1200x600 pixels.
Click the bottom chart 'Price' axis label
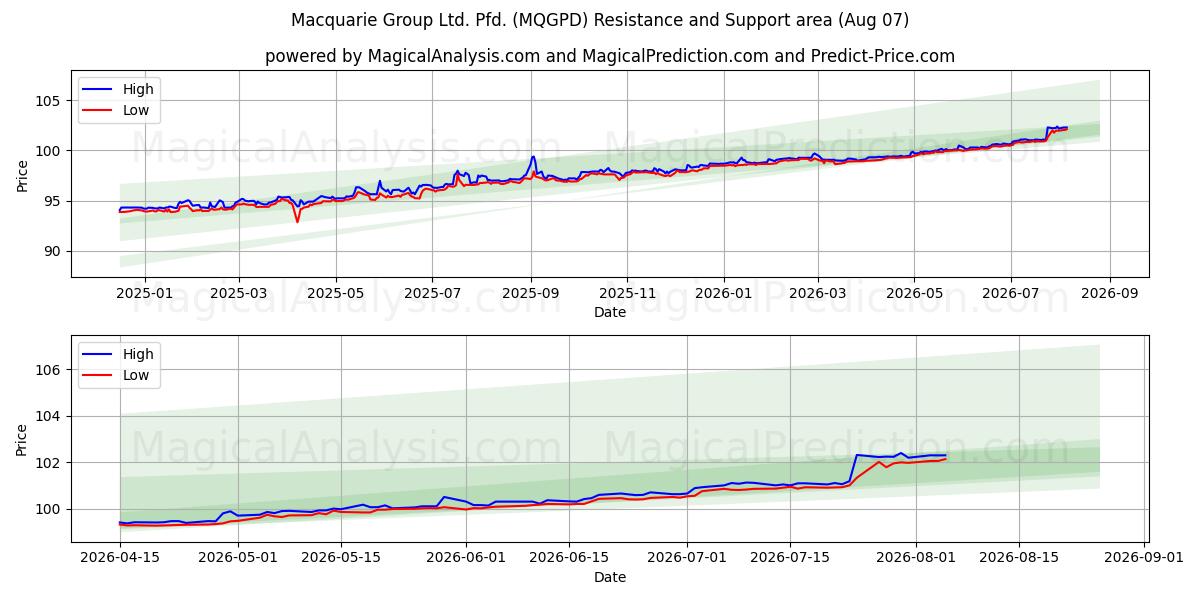pyautogui.click(x=22, y=439)
